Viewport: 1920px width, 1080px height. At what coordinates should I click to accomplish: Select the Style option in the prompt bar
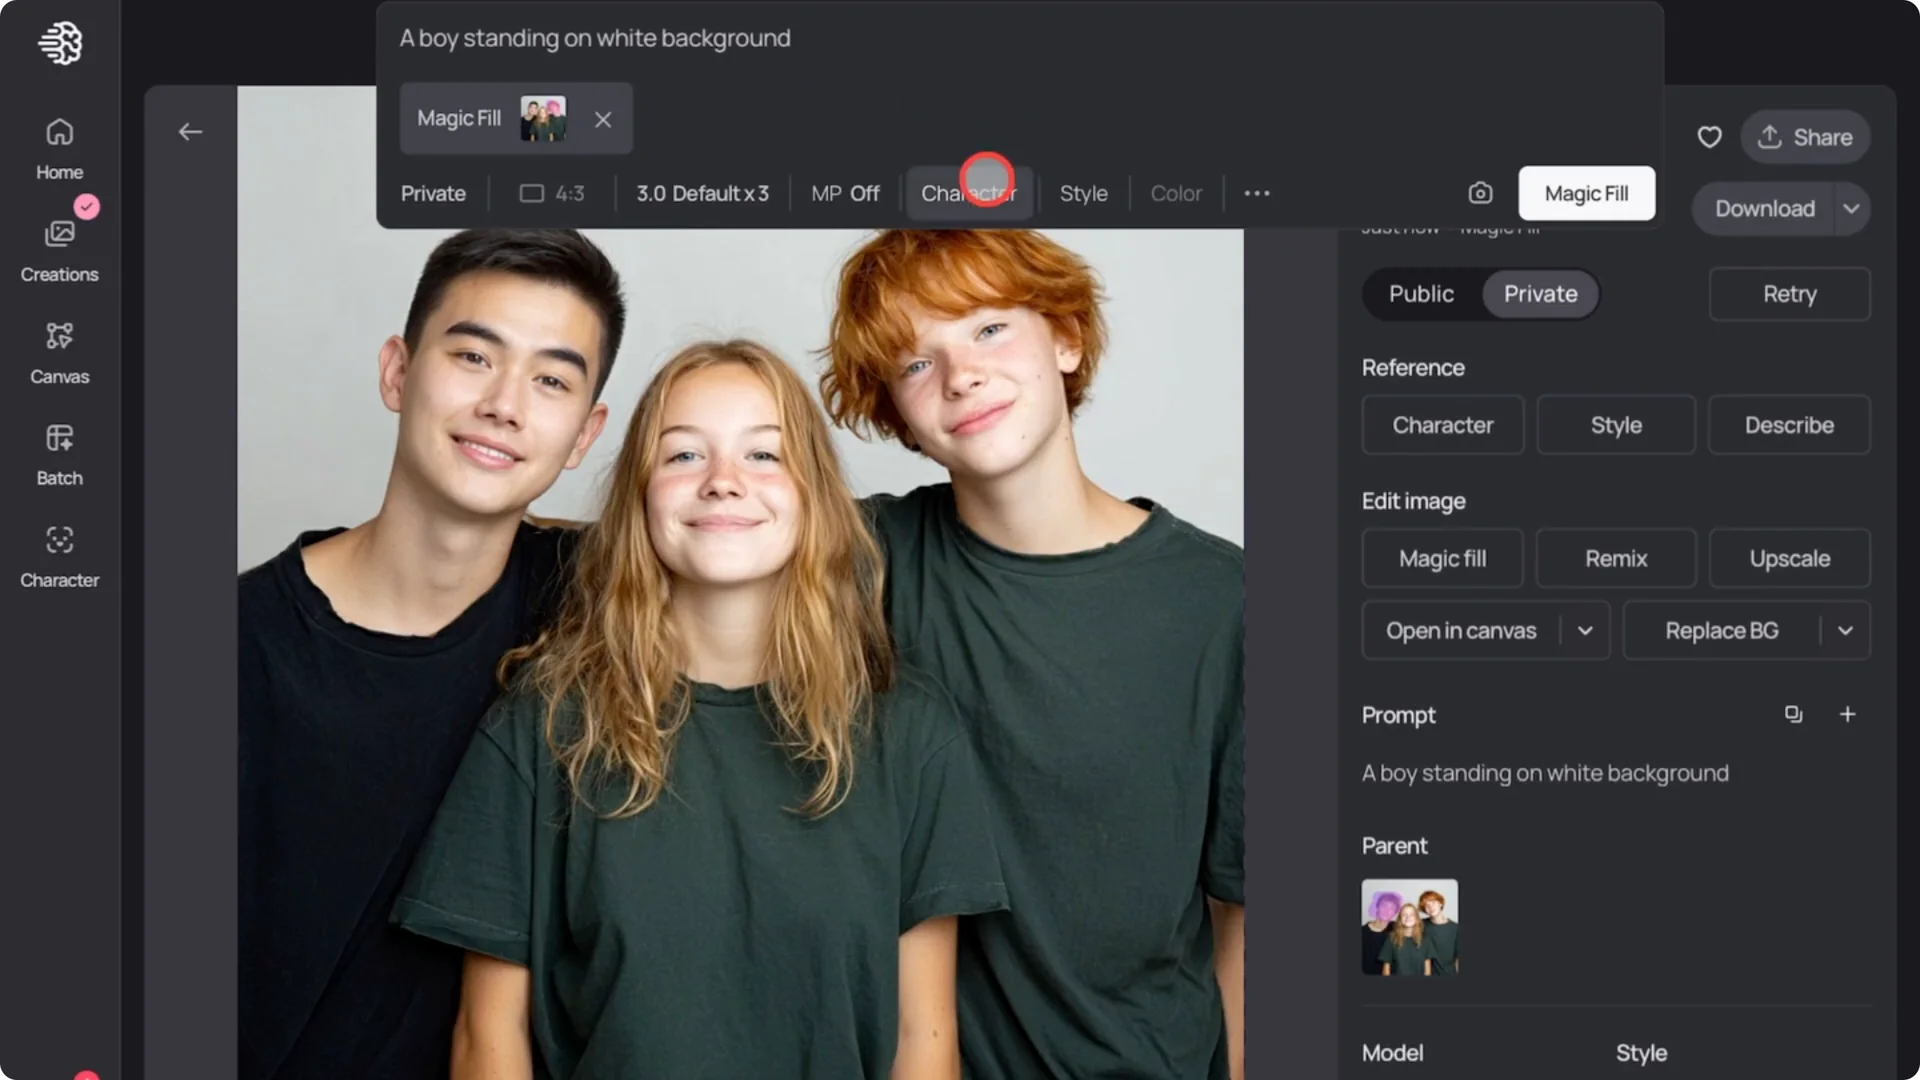click(x=1083, y=193)
